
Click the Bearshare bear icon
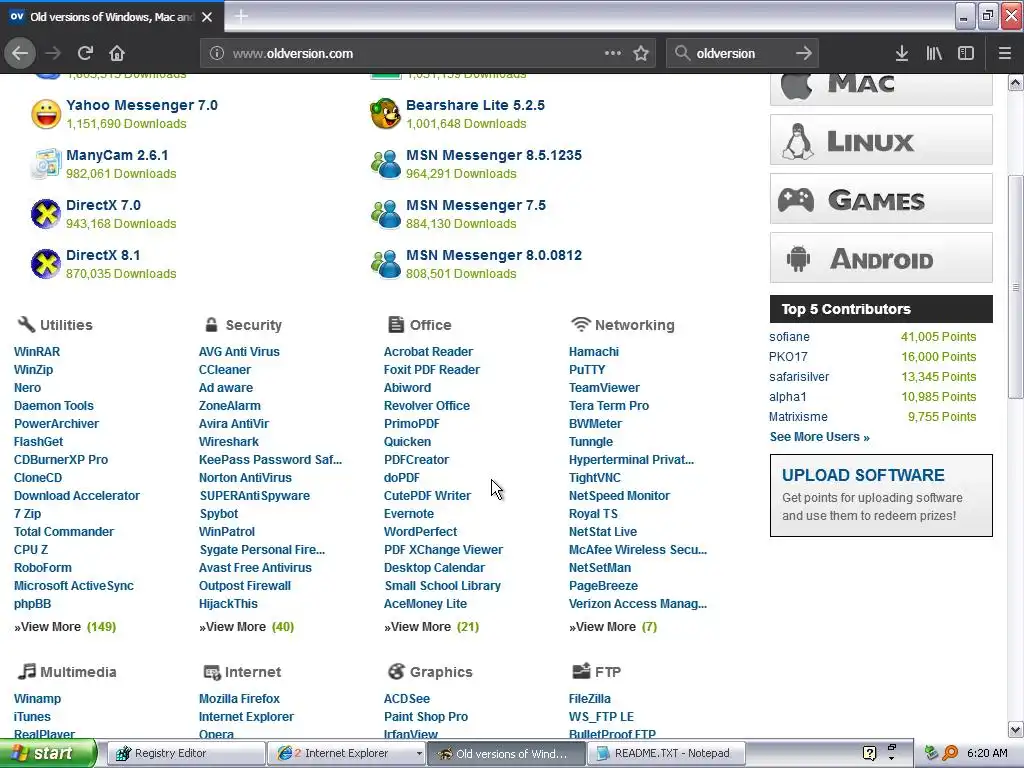click(x=385, y=114)
